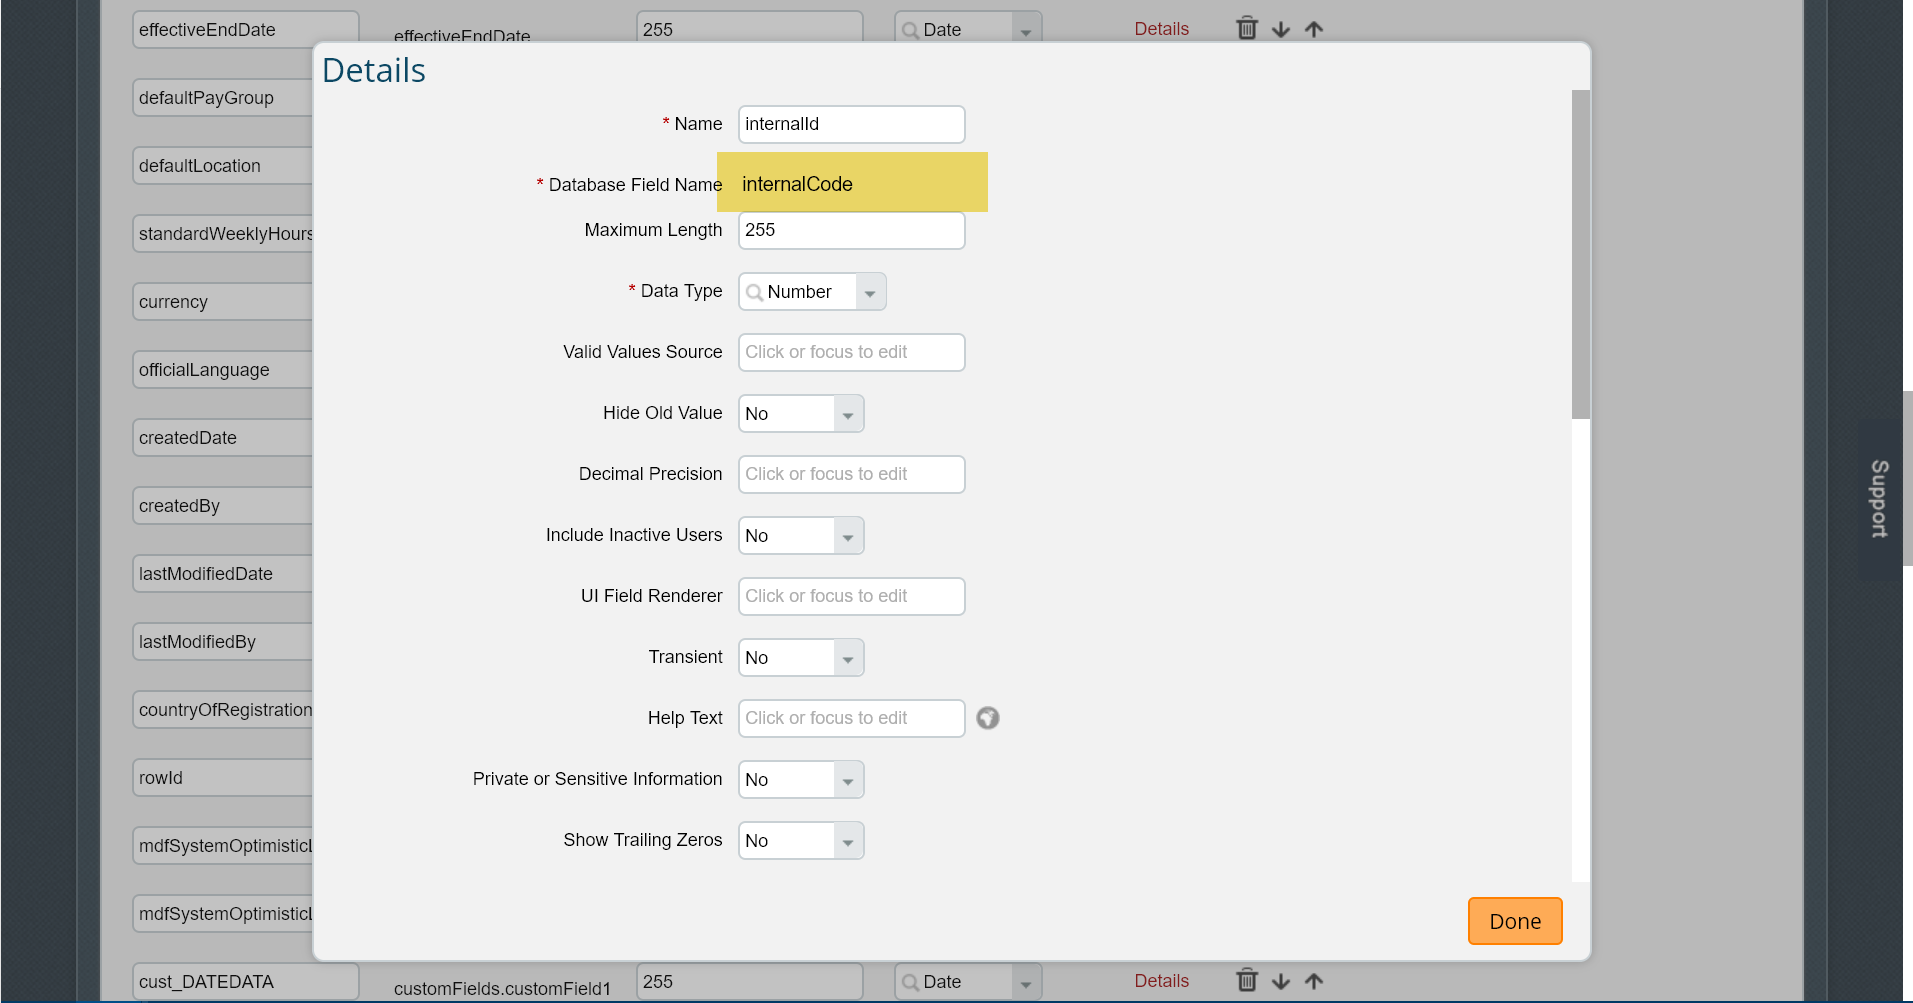Expand Private or Sensitive Information dropdown

(848, 780)
